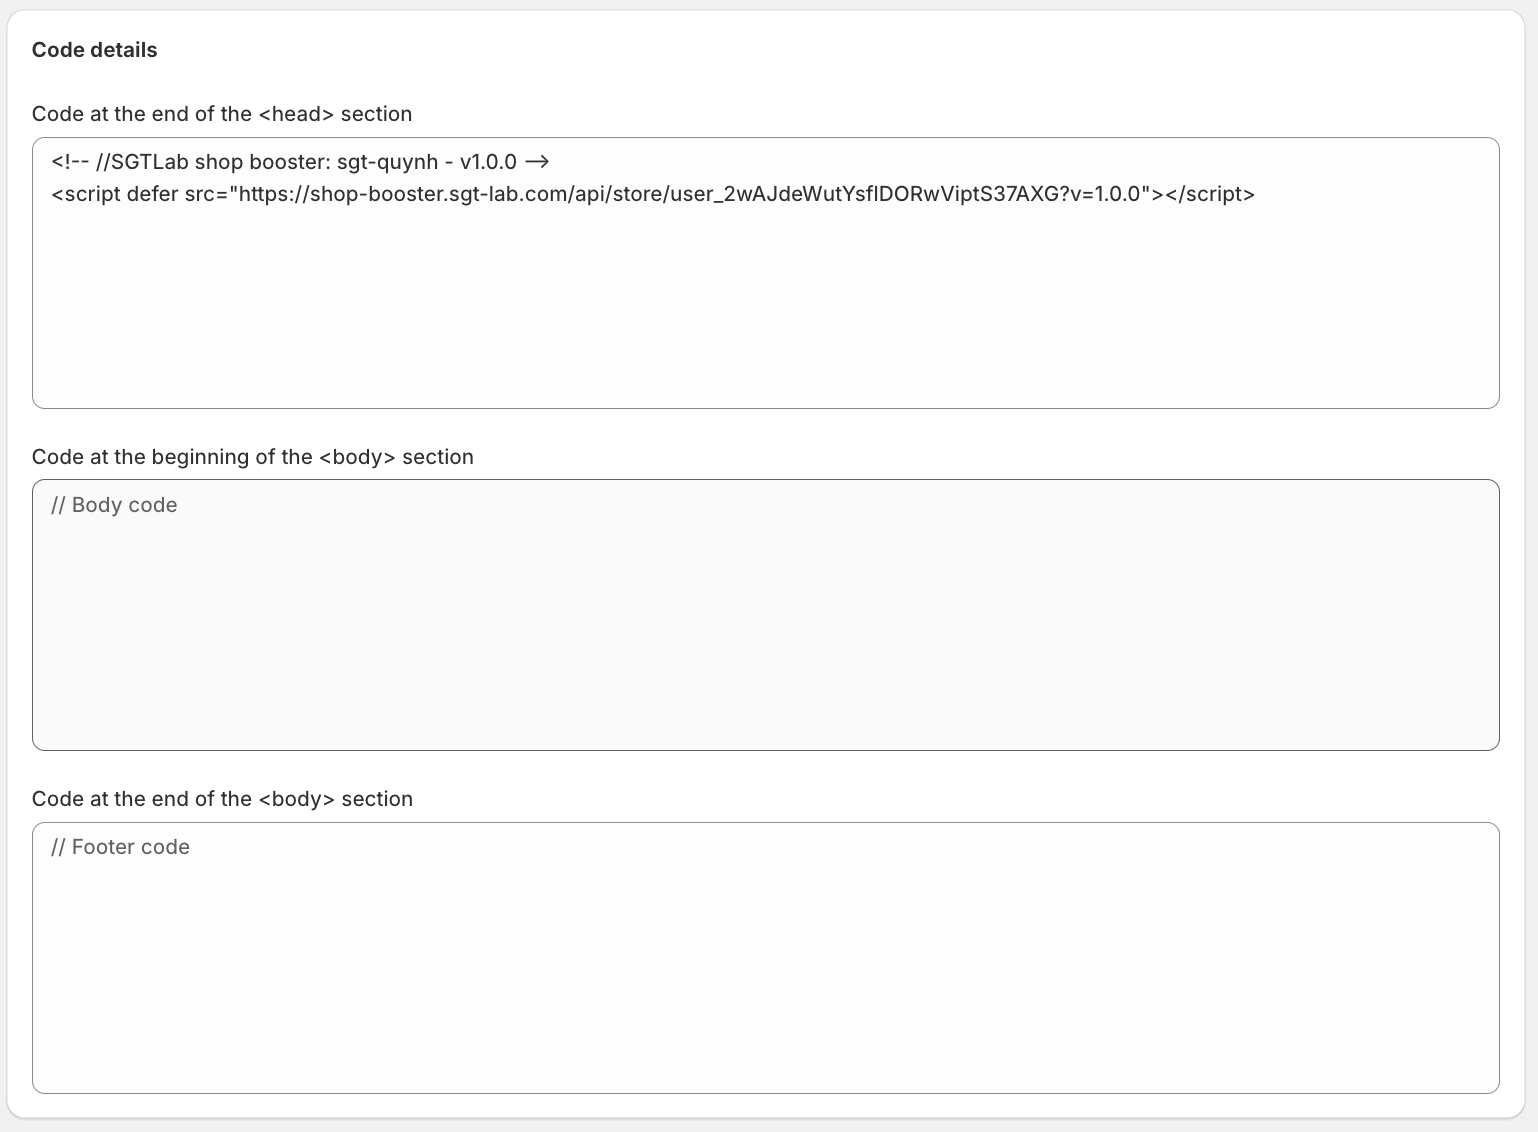
Task: Click the "// Body code" placeholder text
Action: 114,505
